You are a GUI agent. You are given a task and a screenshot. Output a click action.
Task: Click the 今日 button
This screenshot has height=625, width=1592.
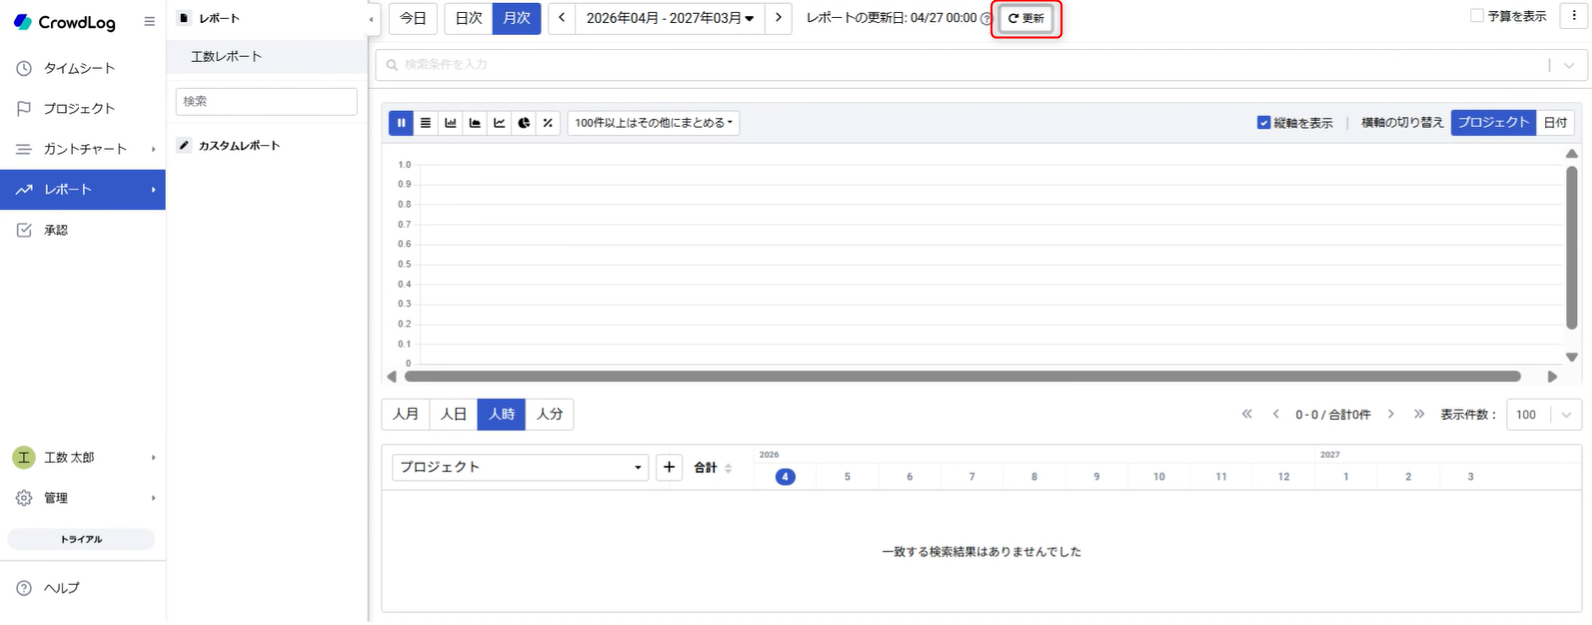click(x=413, y=18)
